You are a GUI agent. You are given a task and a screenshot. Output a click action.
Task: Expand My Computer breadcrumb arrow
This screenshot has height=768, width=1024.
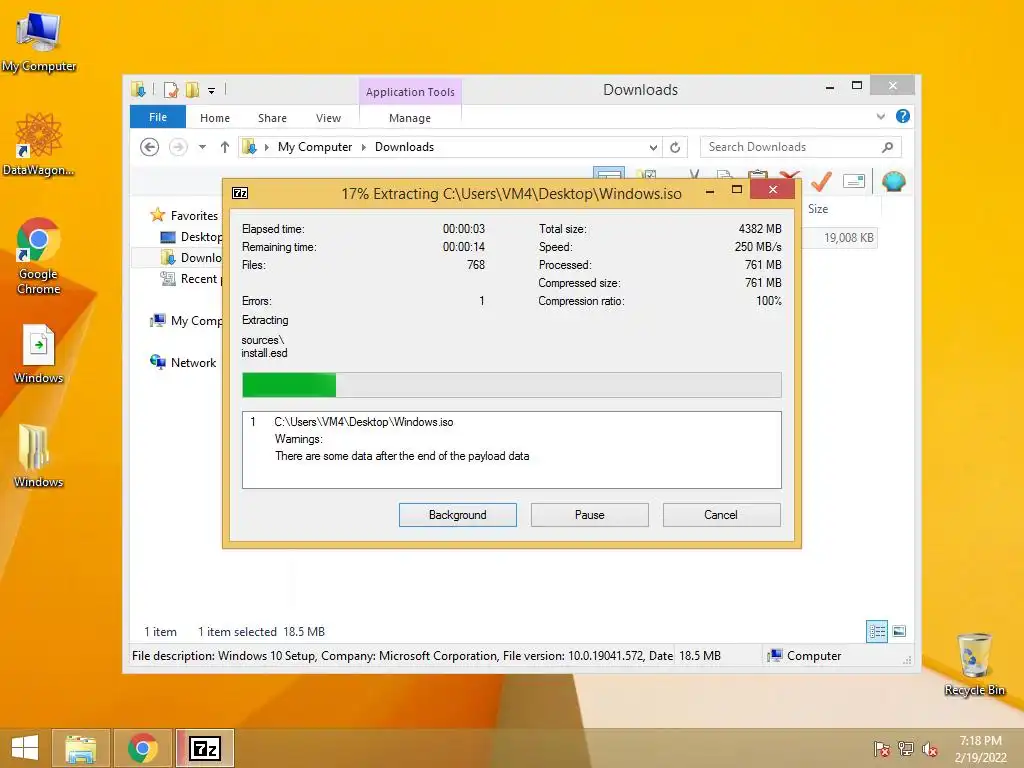364,147
